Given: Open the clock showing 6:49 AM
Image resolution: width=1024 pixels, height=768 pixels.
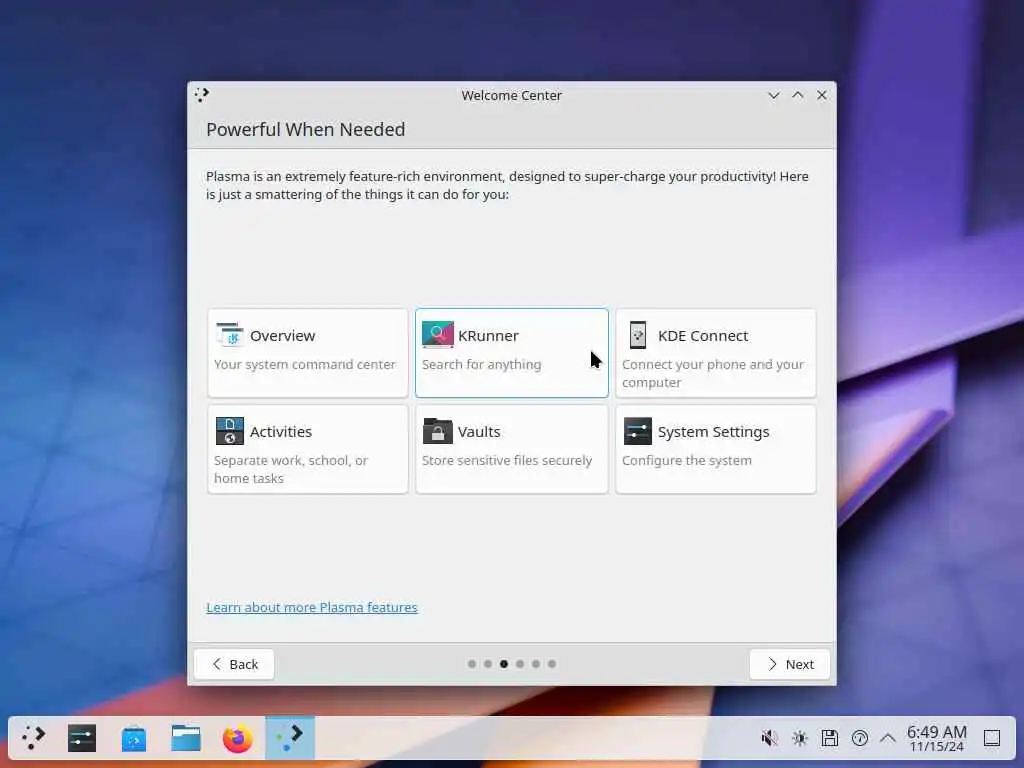Looking at the screenshot, I should (x=936, y=738).
